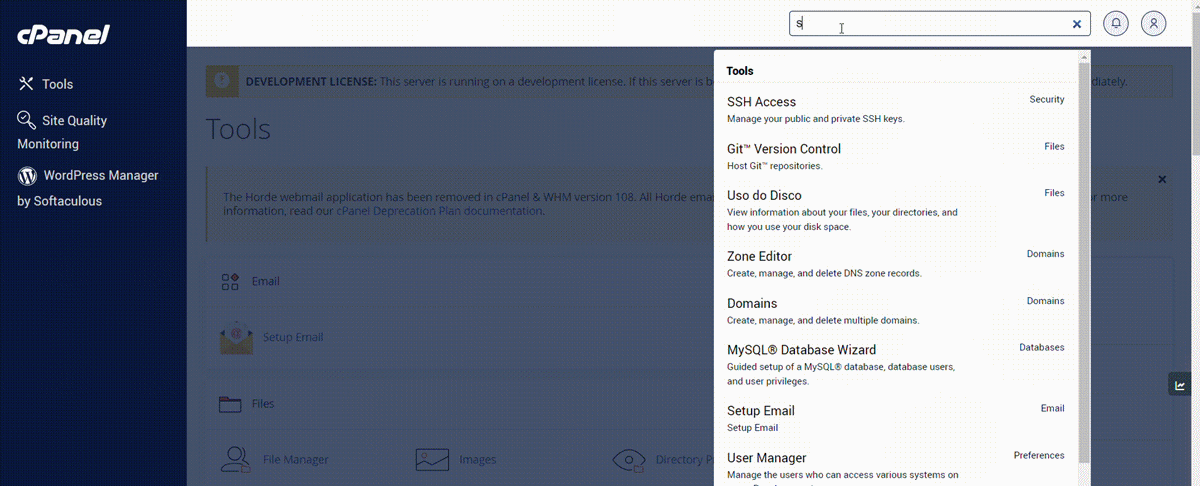Open the statistics chart side button
The height and width of the screenshot is (486, 1200).
click(x=1180, y=385)
